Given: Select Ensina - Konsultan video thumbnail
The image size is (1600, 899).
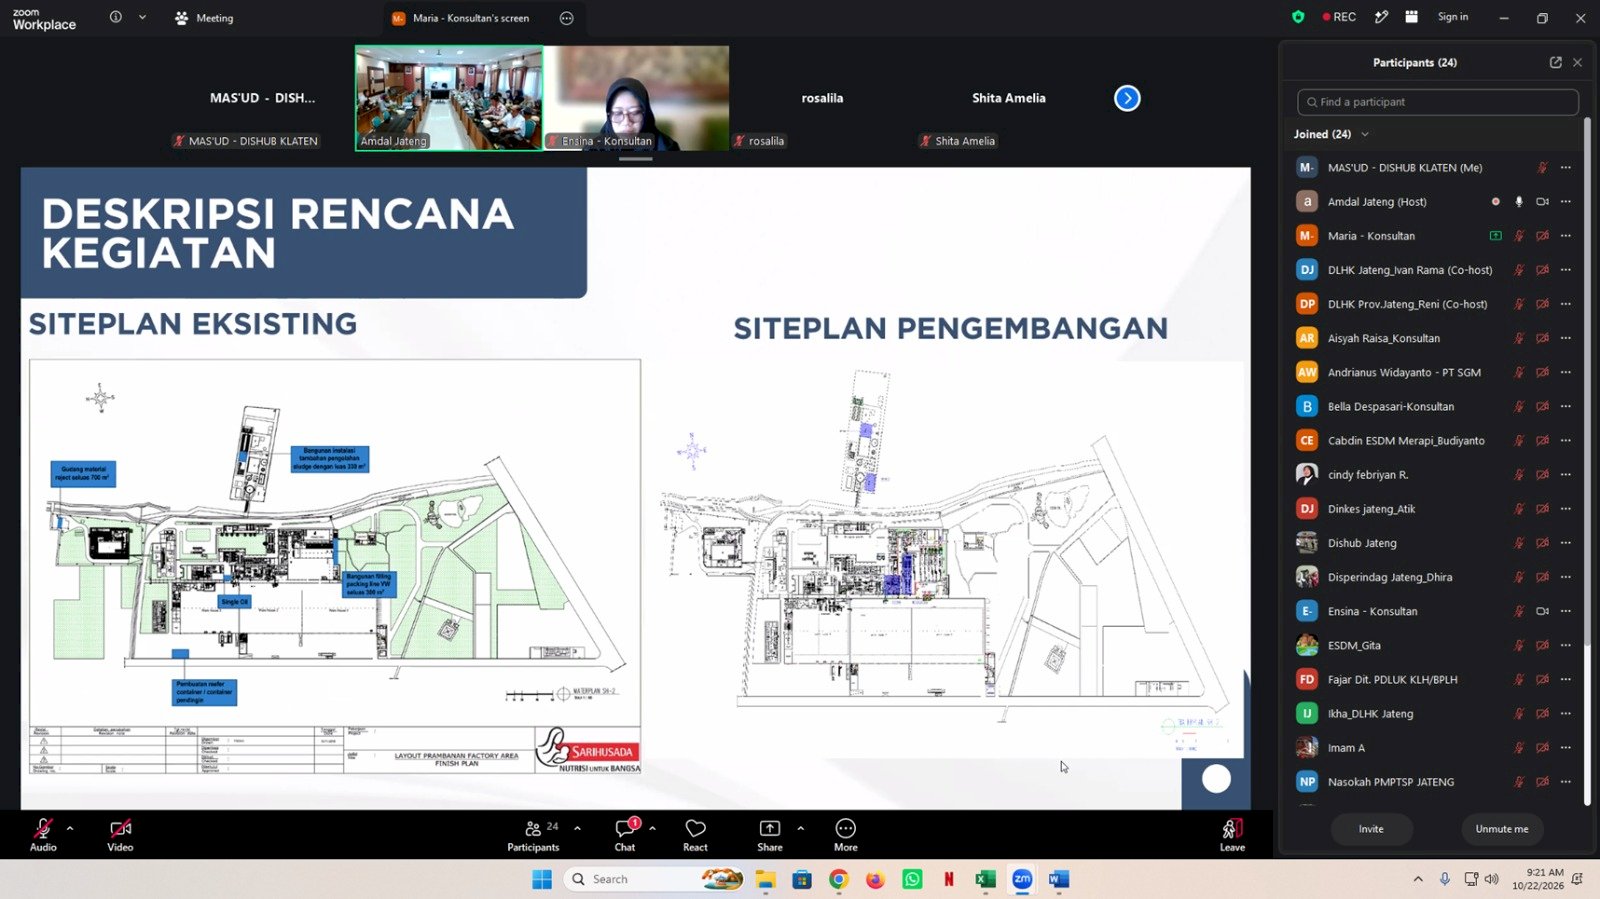Looking at the screenshot, I should coord(636,98).
